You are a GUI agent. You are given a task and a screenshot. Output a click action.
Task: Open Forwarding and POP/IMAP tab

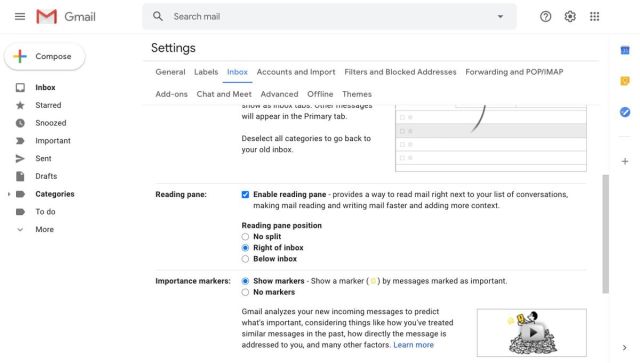click(x=514, y=72)
